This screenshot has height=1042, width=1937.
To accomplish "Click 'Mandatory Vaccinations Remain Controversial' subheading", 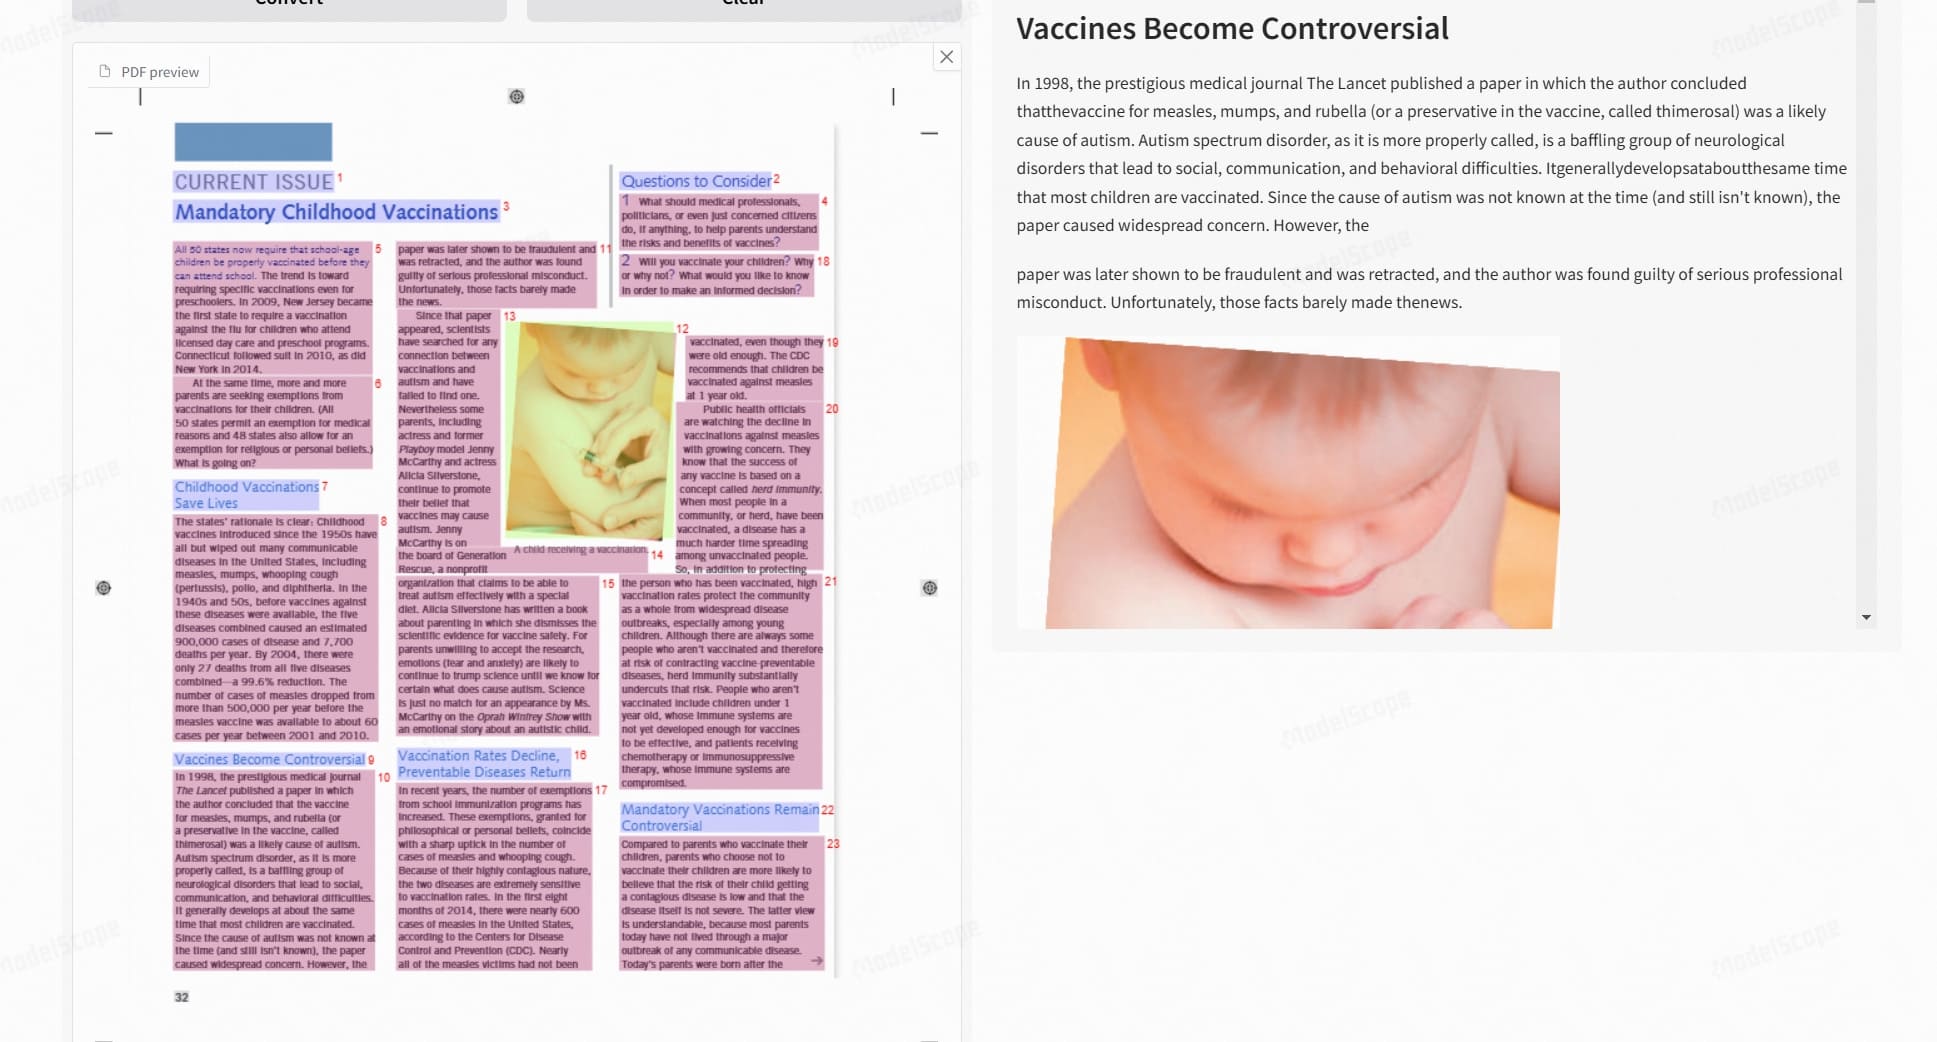I will [720, 817].
